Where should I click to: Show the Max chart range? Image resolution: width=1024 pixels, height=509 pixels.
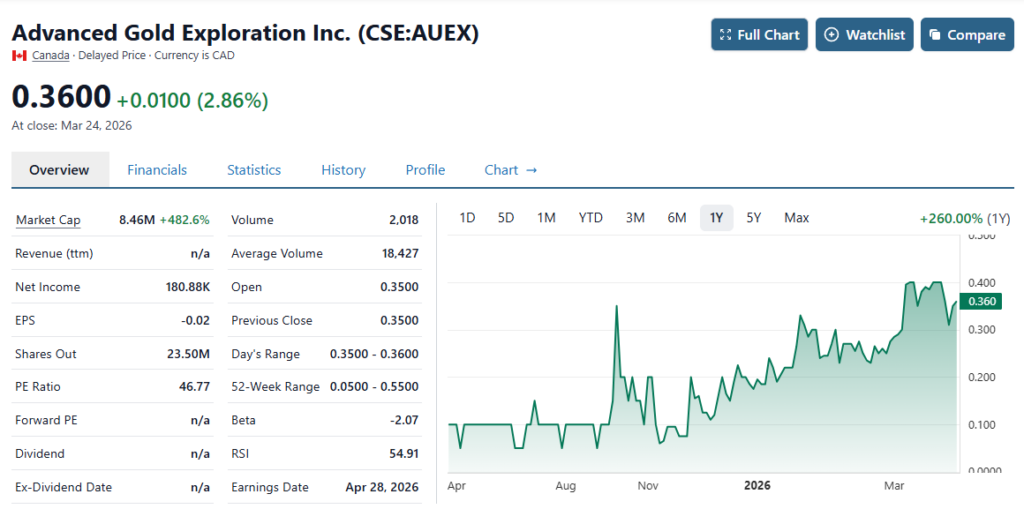click(x=797, y=218)
